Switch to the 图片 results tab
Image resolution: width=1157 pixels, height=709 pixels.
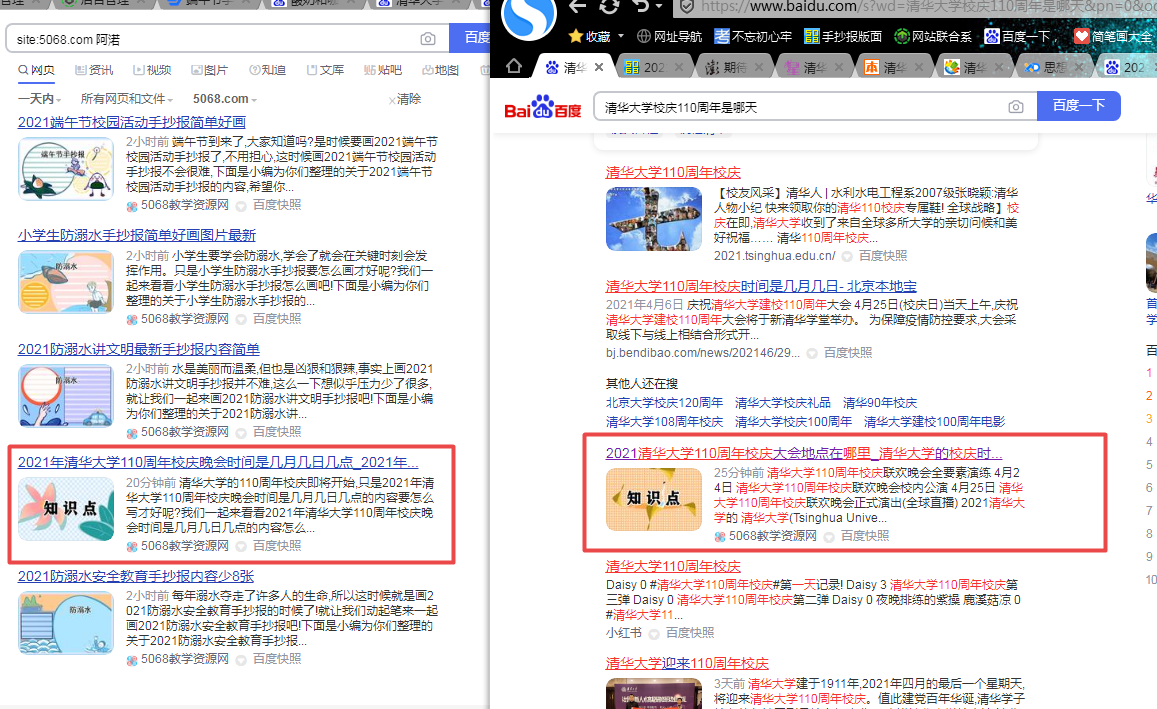coord(212,72)
